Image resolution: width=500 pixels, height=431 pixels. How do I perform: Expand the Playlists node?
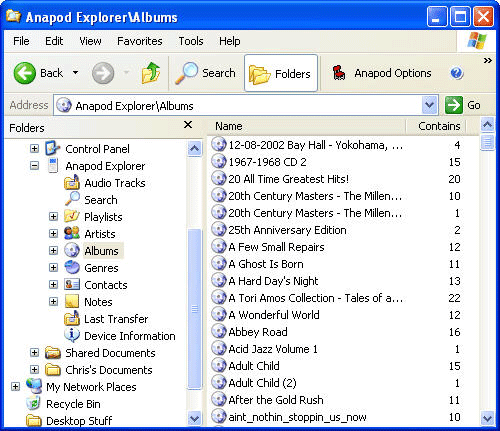tap(53, 216)
